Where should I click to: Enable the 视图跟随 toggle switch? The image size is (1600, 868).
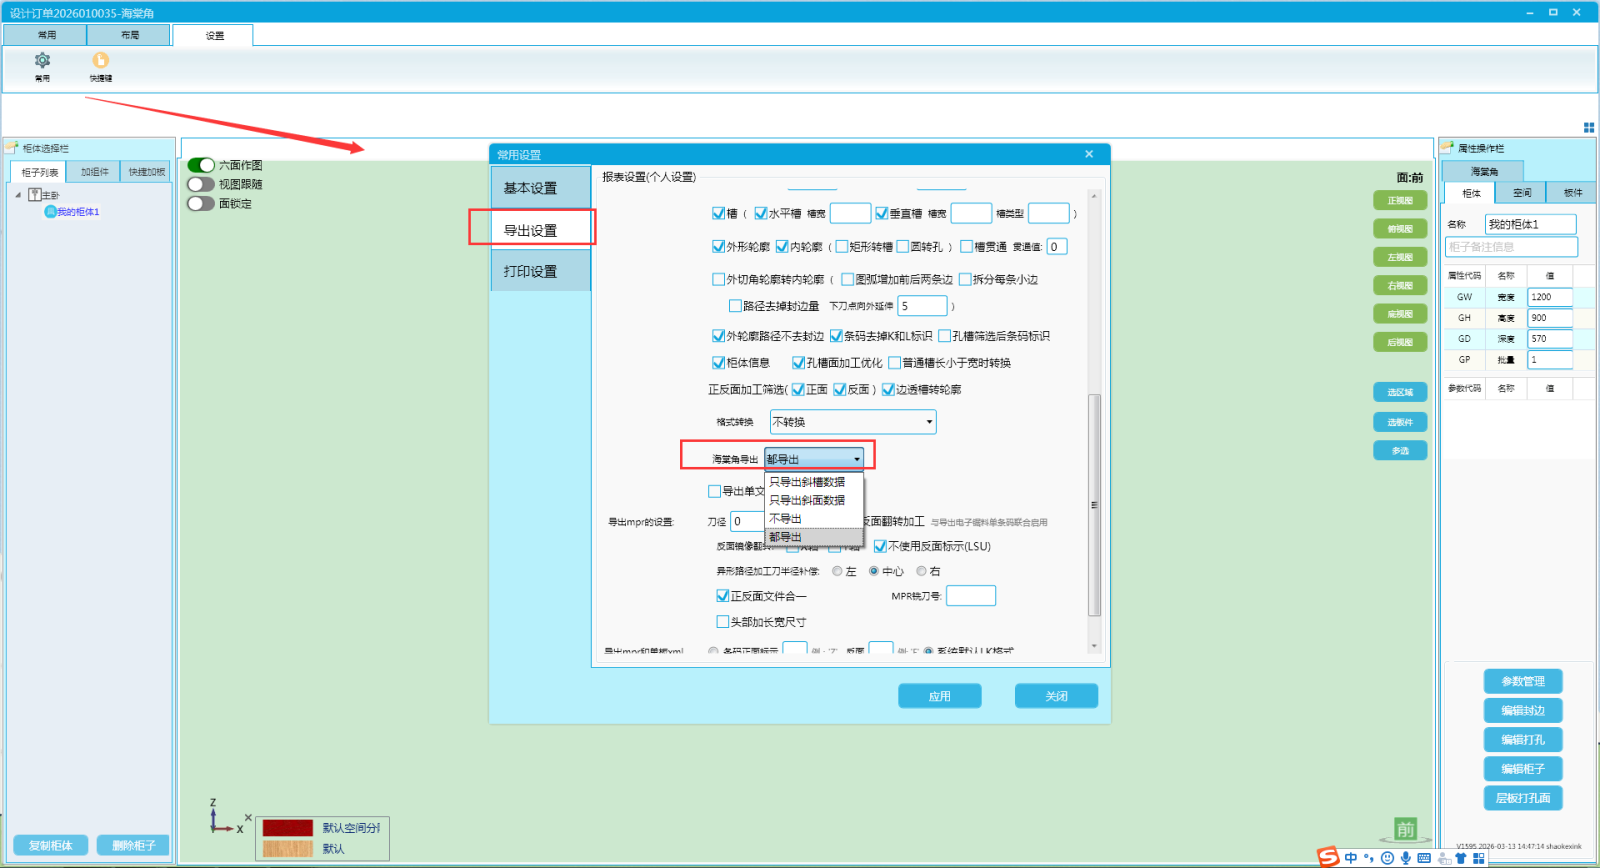[x=201, y=184]
